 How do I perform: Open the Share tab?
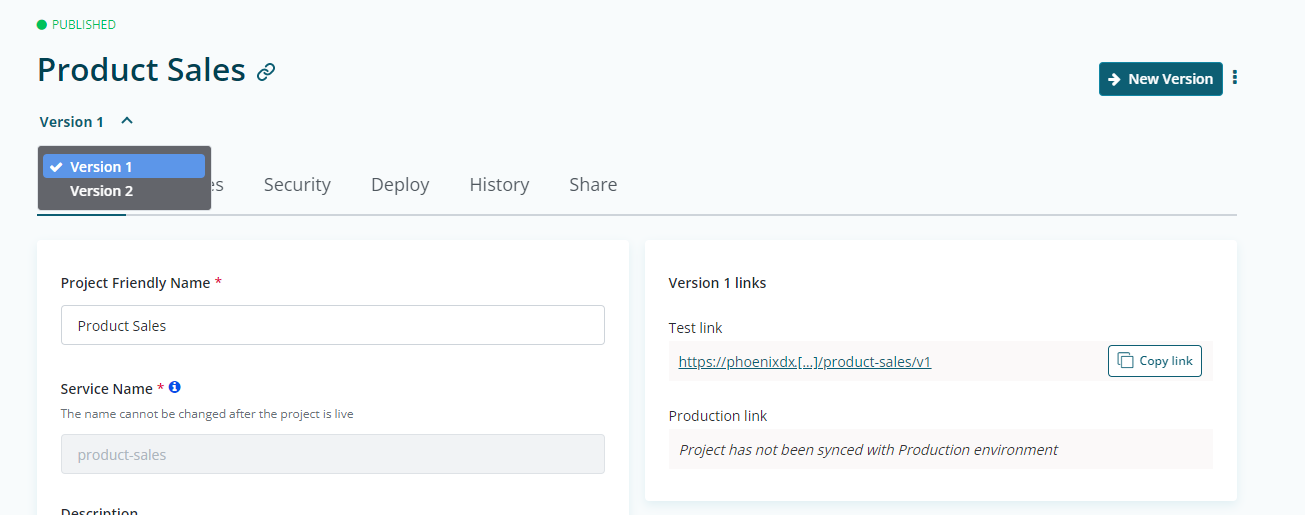point(593,185)
